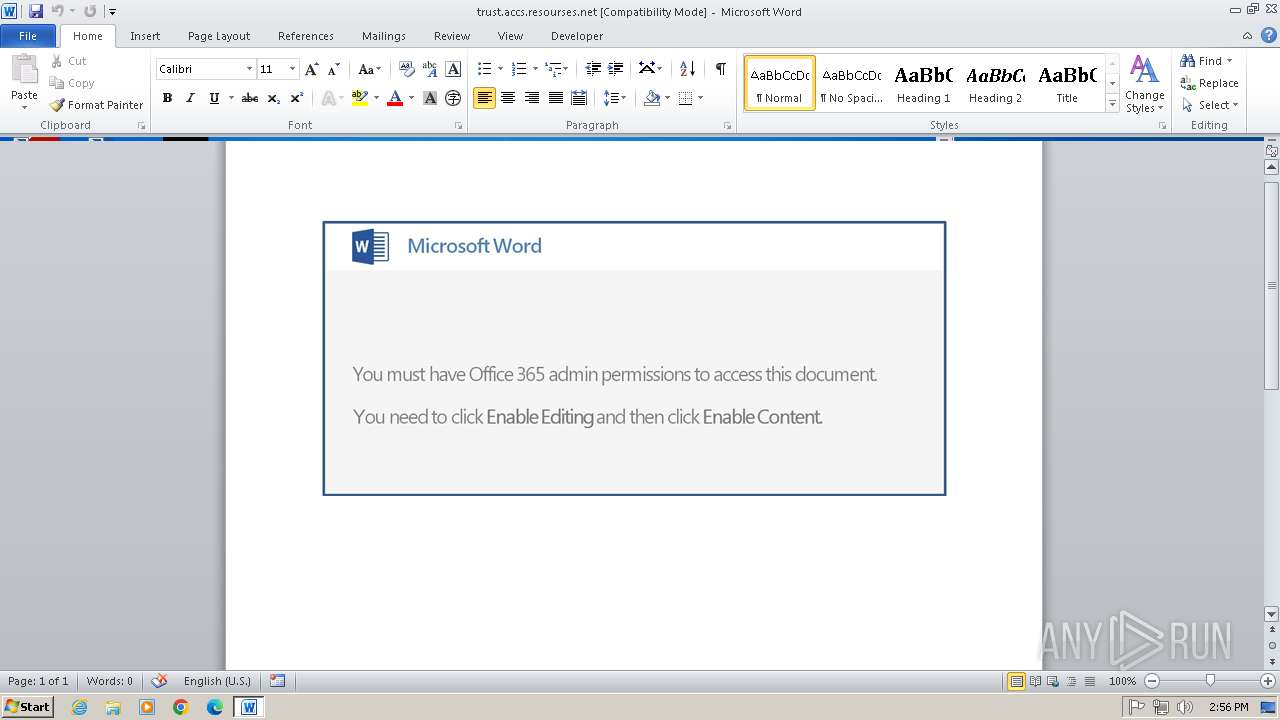Expand borders options

700,98
